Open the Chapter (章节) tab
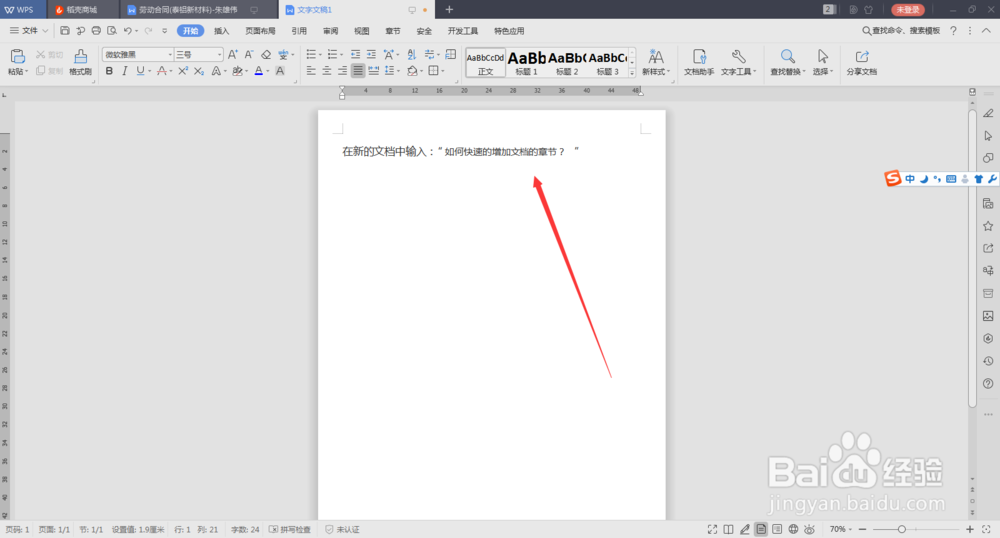1000x538 pixels. (x=393, y=31)
